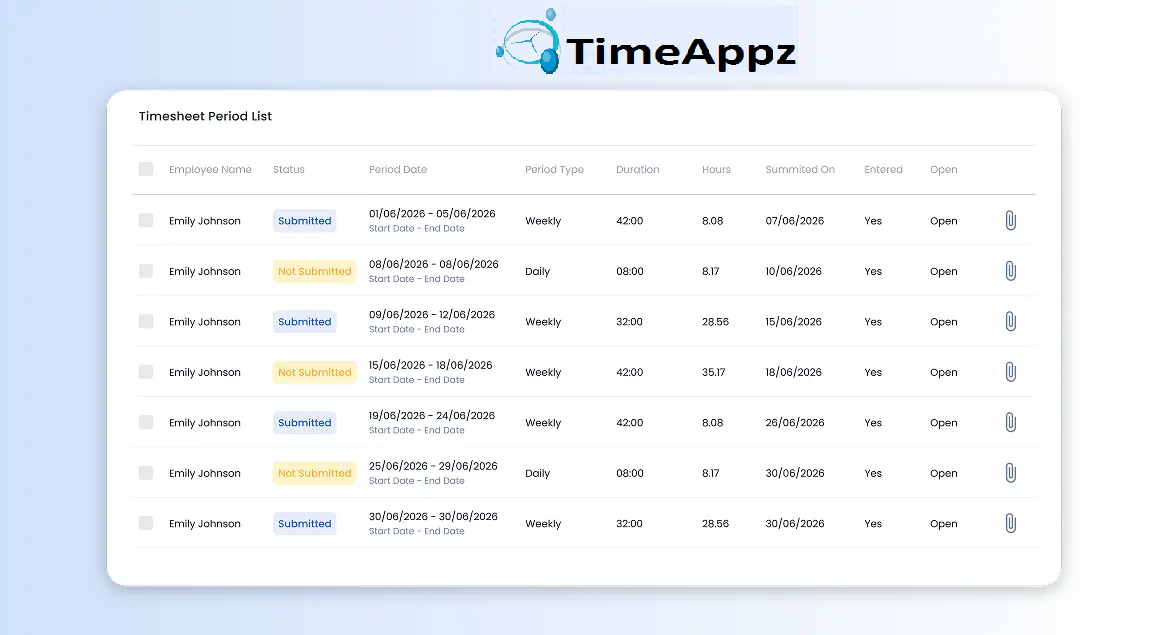Click the Hours column header
1168x635 pixels.
pyautogui.click(x=716, y=169)
